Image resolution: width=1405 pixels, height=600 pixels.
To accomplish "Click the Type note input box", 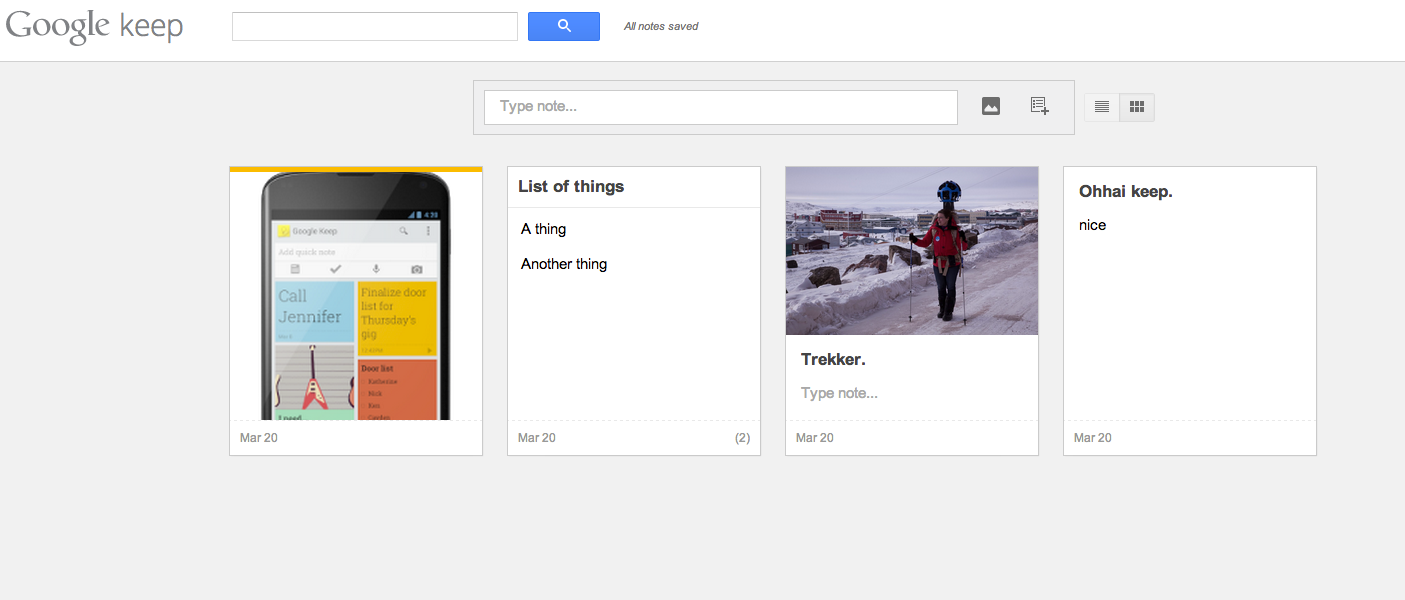I will 720,107.
